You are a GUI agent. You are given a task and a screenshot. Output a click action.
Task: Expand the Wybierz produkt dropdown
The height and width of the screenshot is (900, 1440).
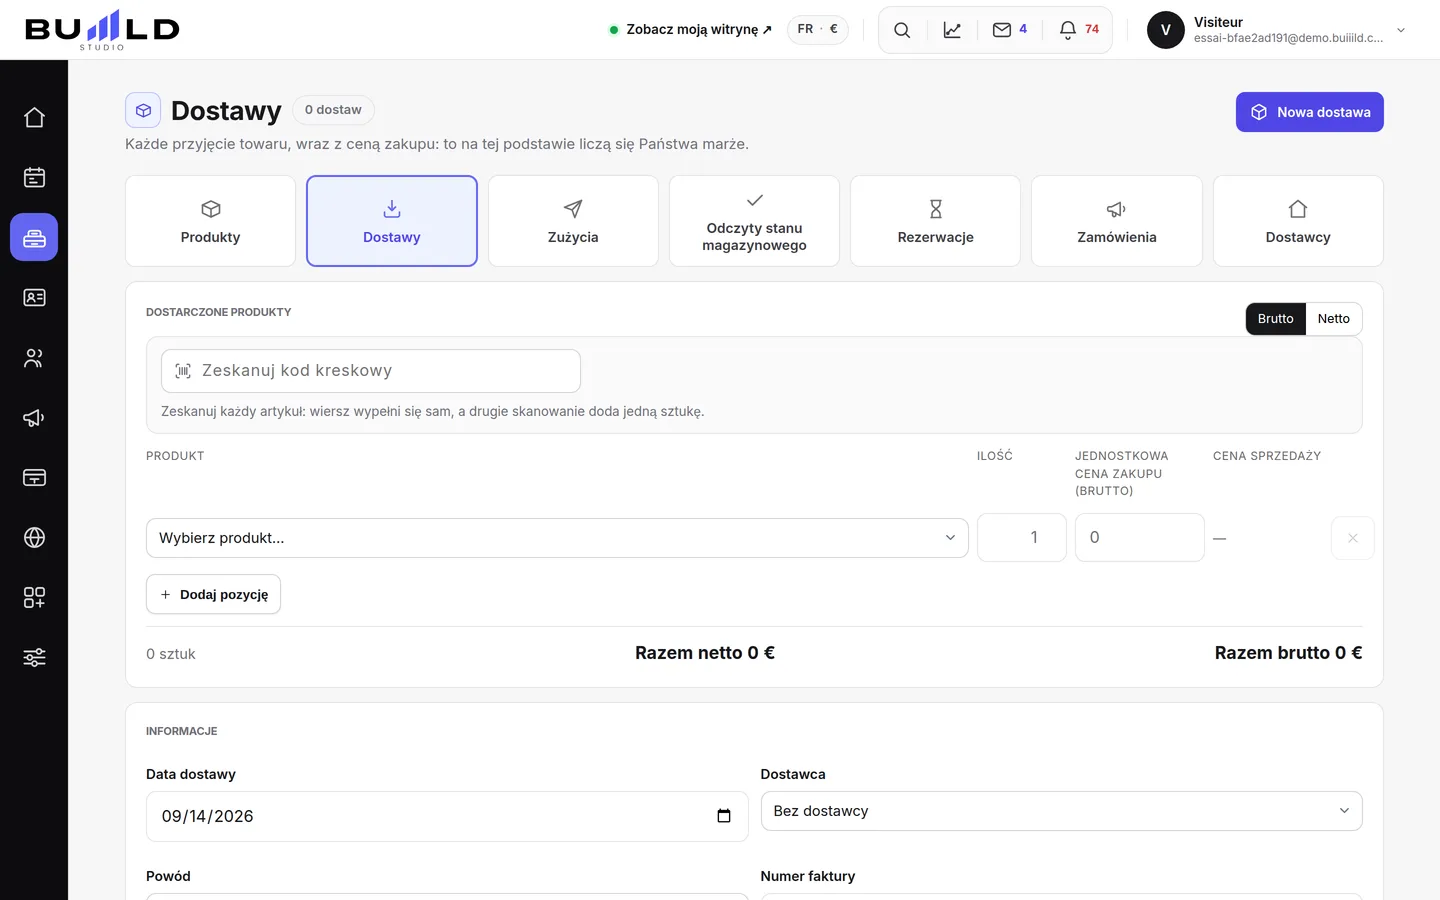point(557,538)
